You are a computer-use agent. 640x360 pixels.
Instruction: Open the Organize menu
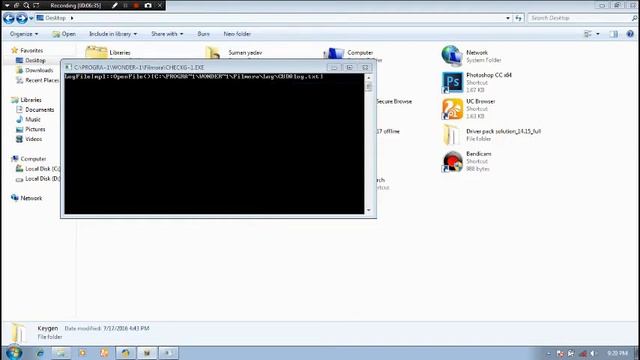[x=24, y=34]
